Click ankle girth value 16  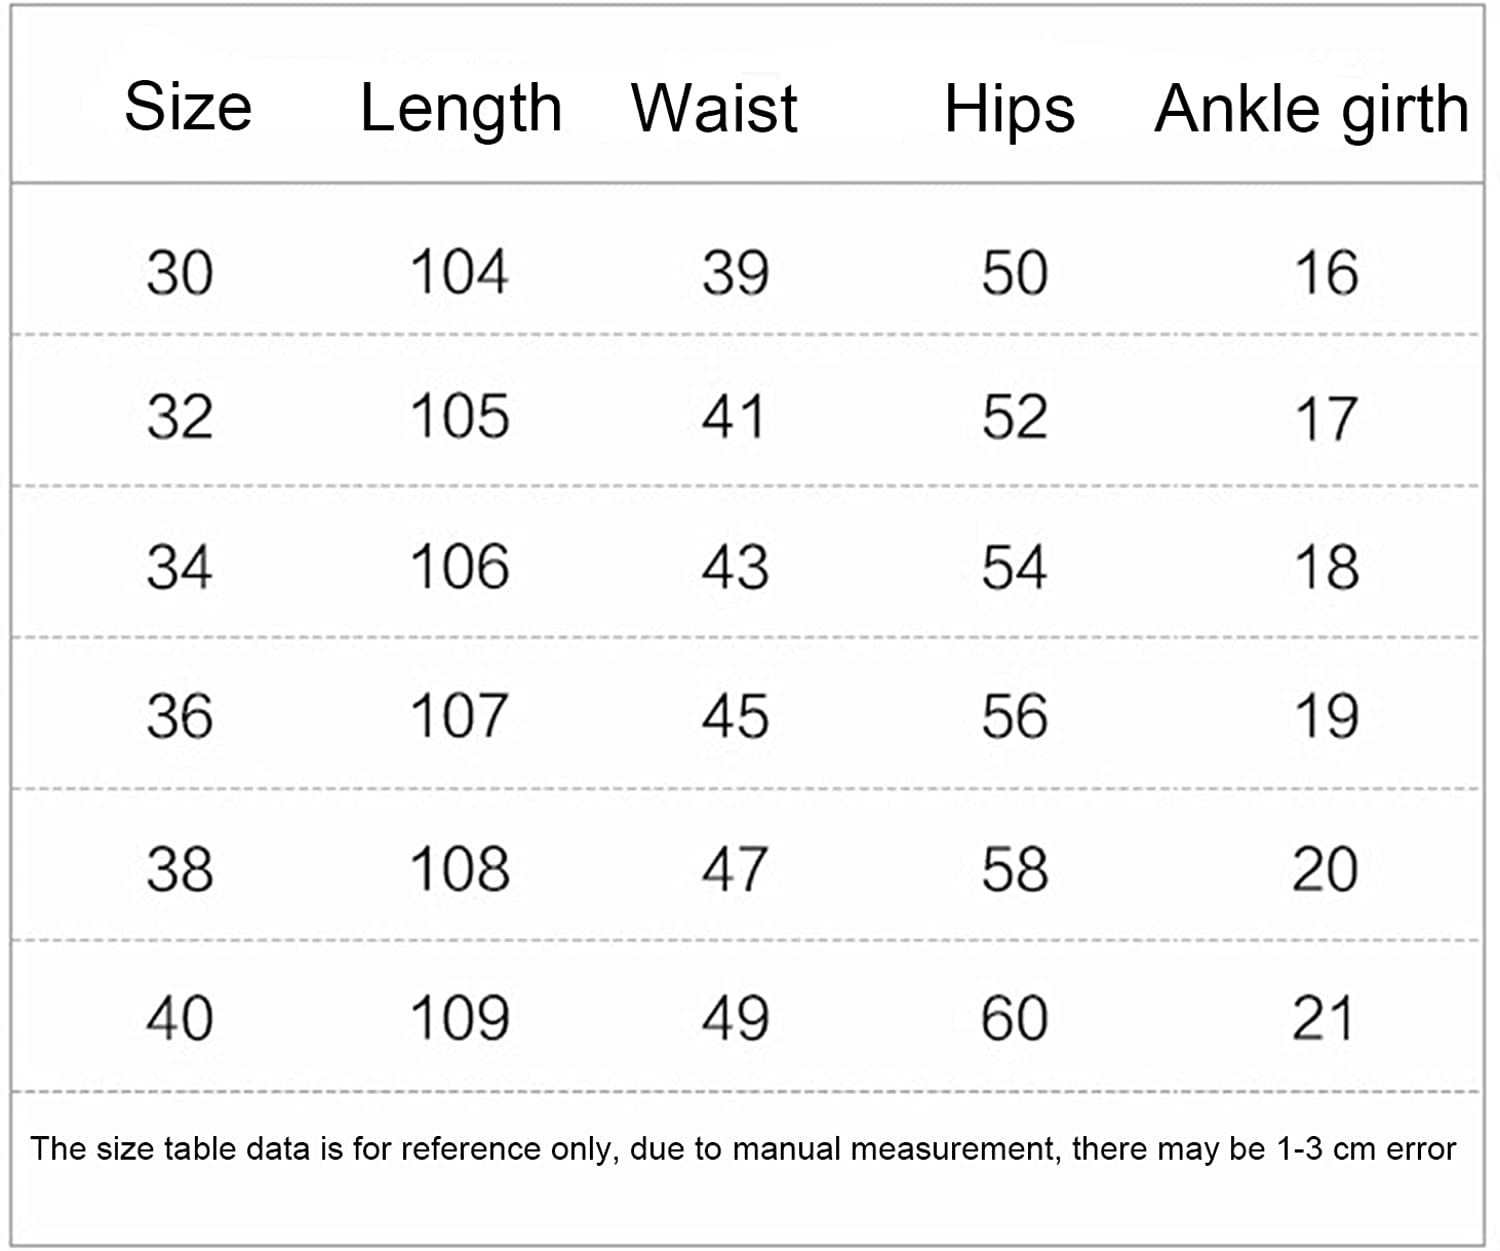[x=1327, y=273]
